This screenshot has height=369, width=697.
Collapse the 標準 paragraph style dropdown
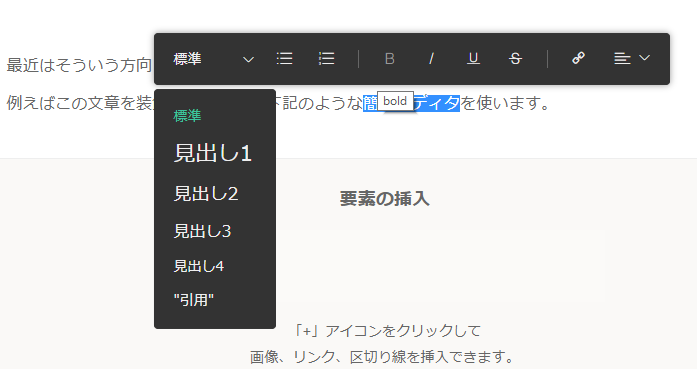pos(213,59)
